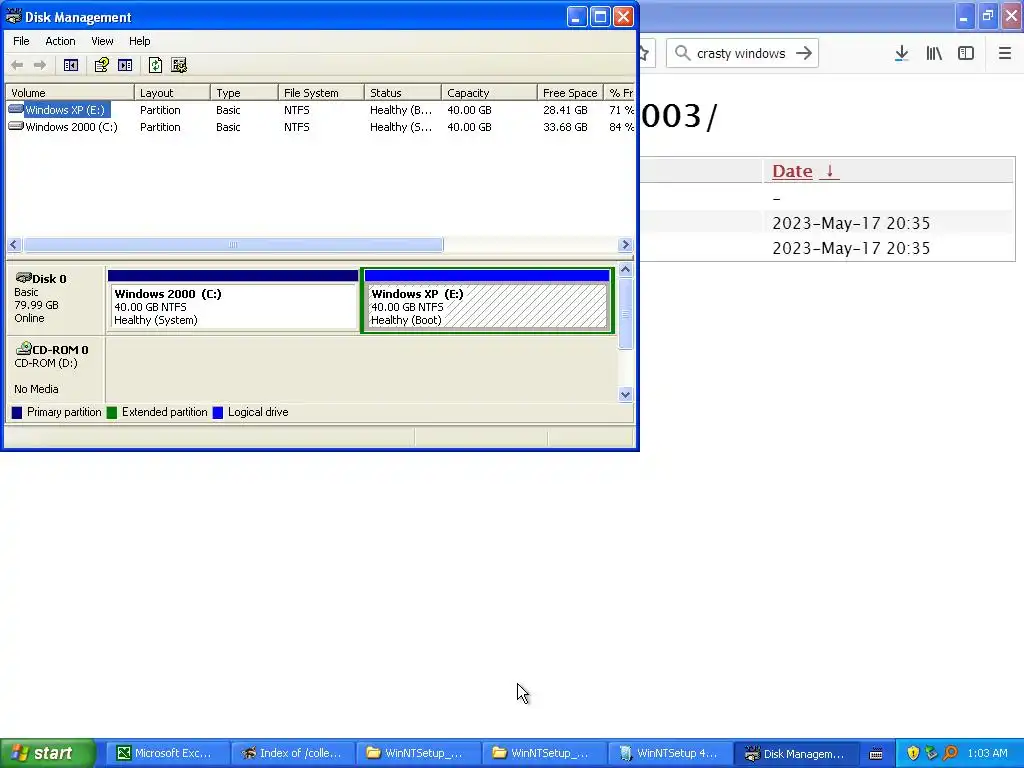
Task: Click the volume list scroll left arrow
Action: tap(14, 245)
